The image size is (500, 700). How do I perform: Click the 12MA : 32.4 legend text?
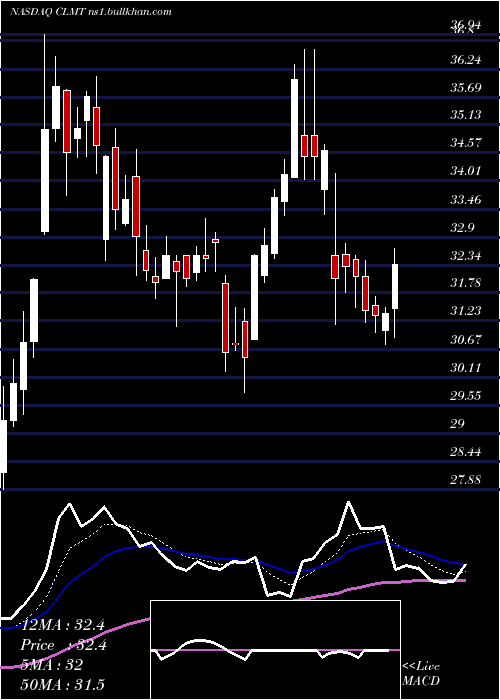[62, 625]
